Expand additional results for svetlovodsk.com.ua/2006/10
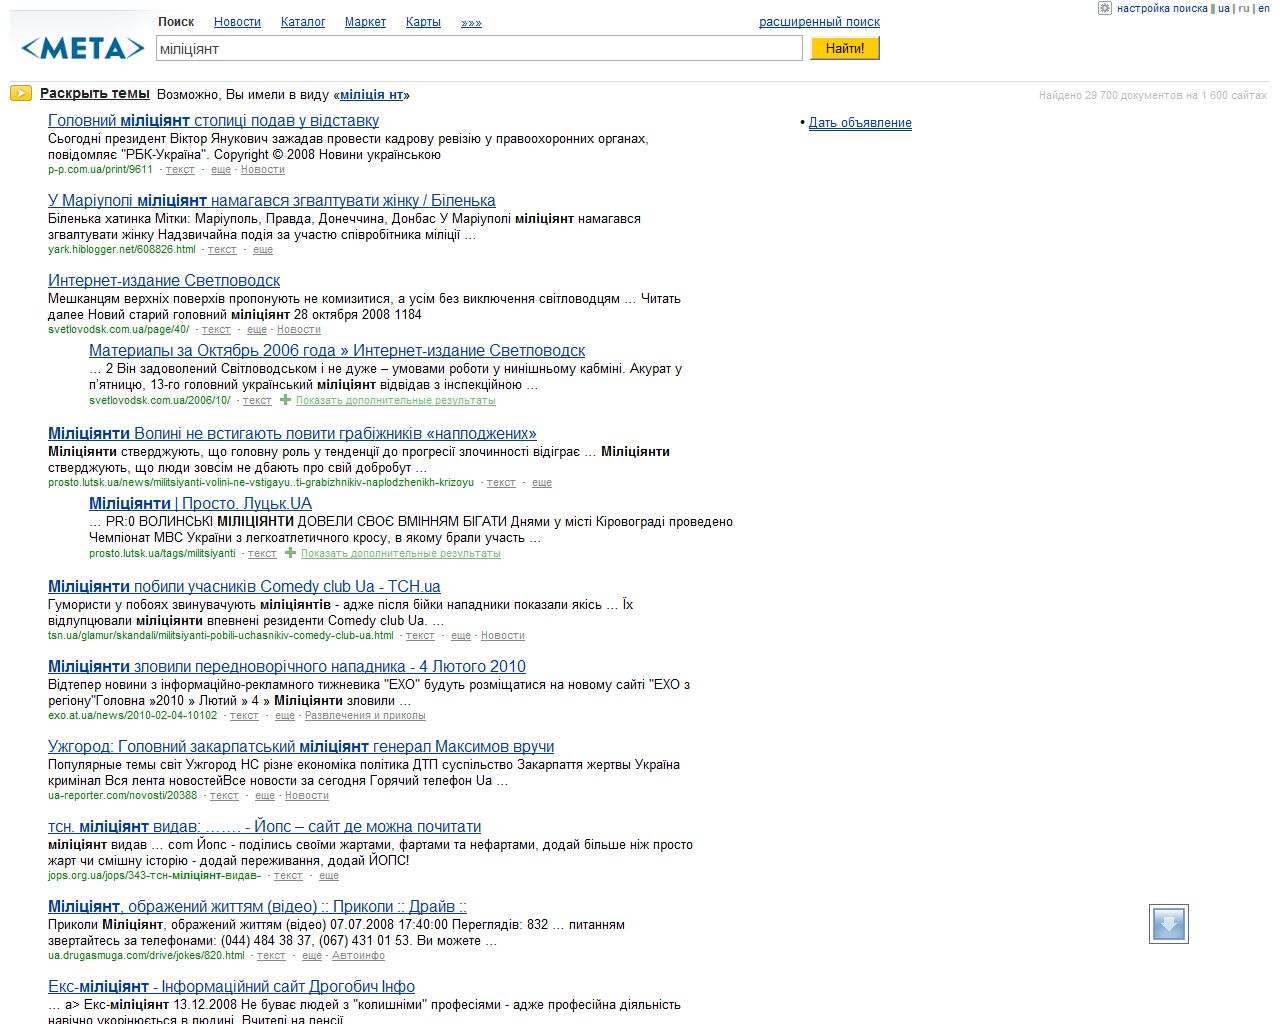The width and height of the screenshot is (1280, 1024). 395,401
